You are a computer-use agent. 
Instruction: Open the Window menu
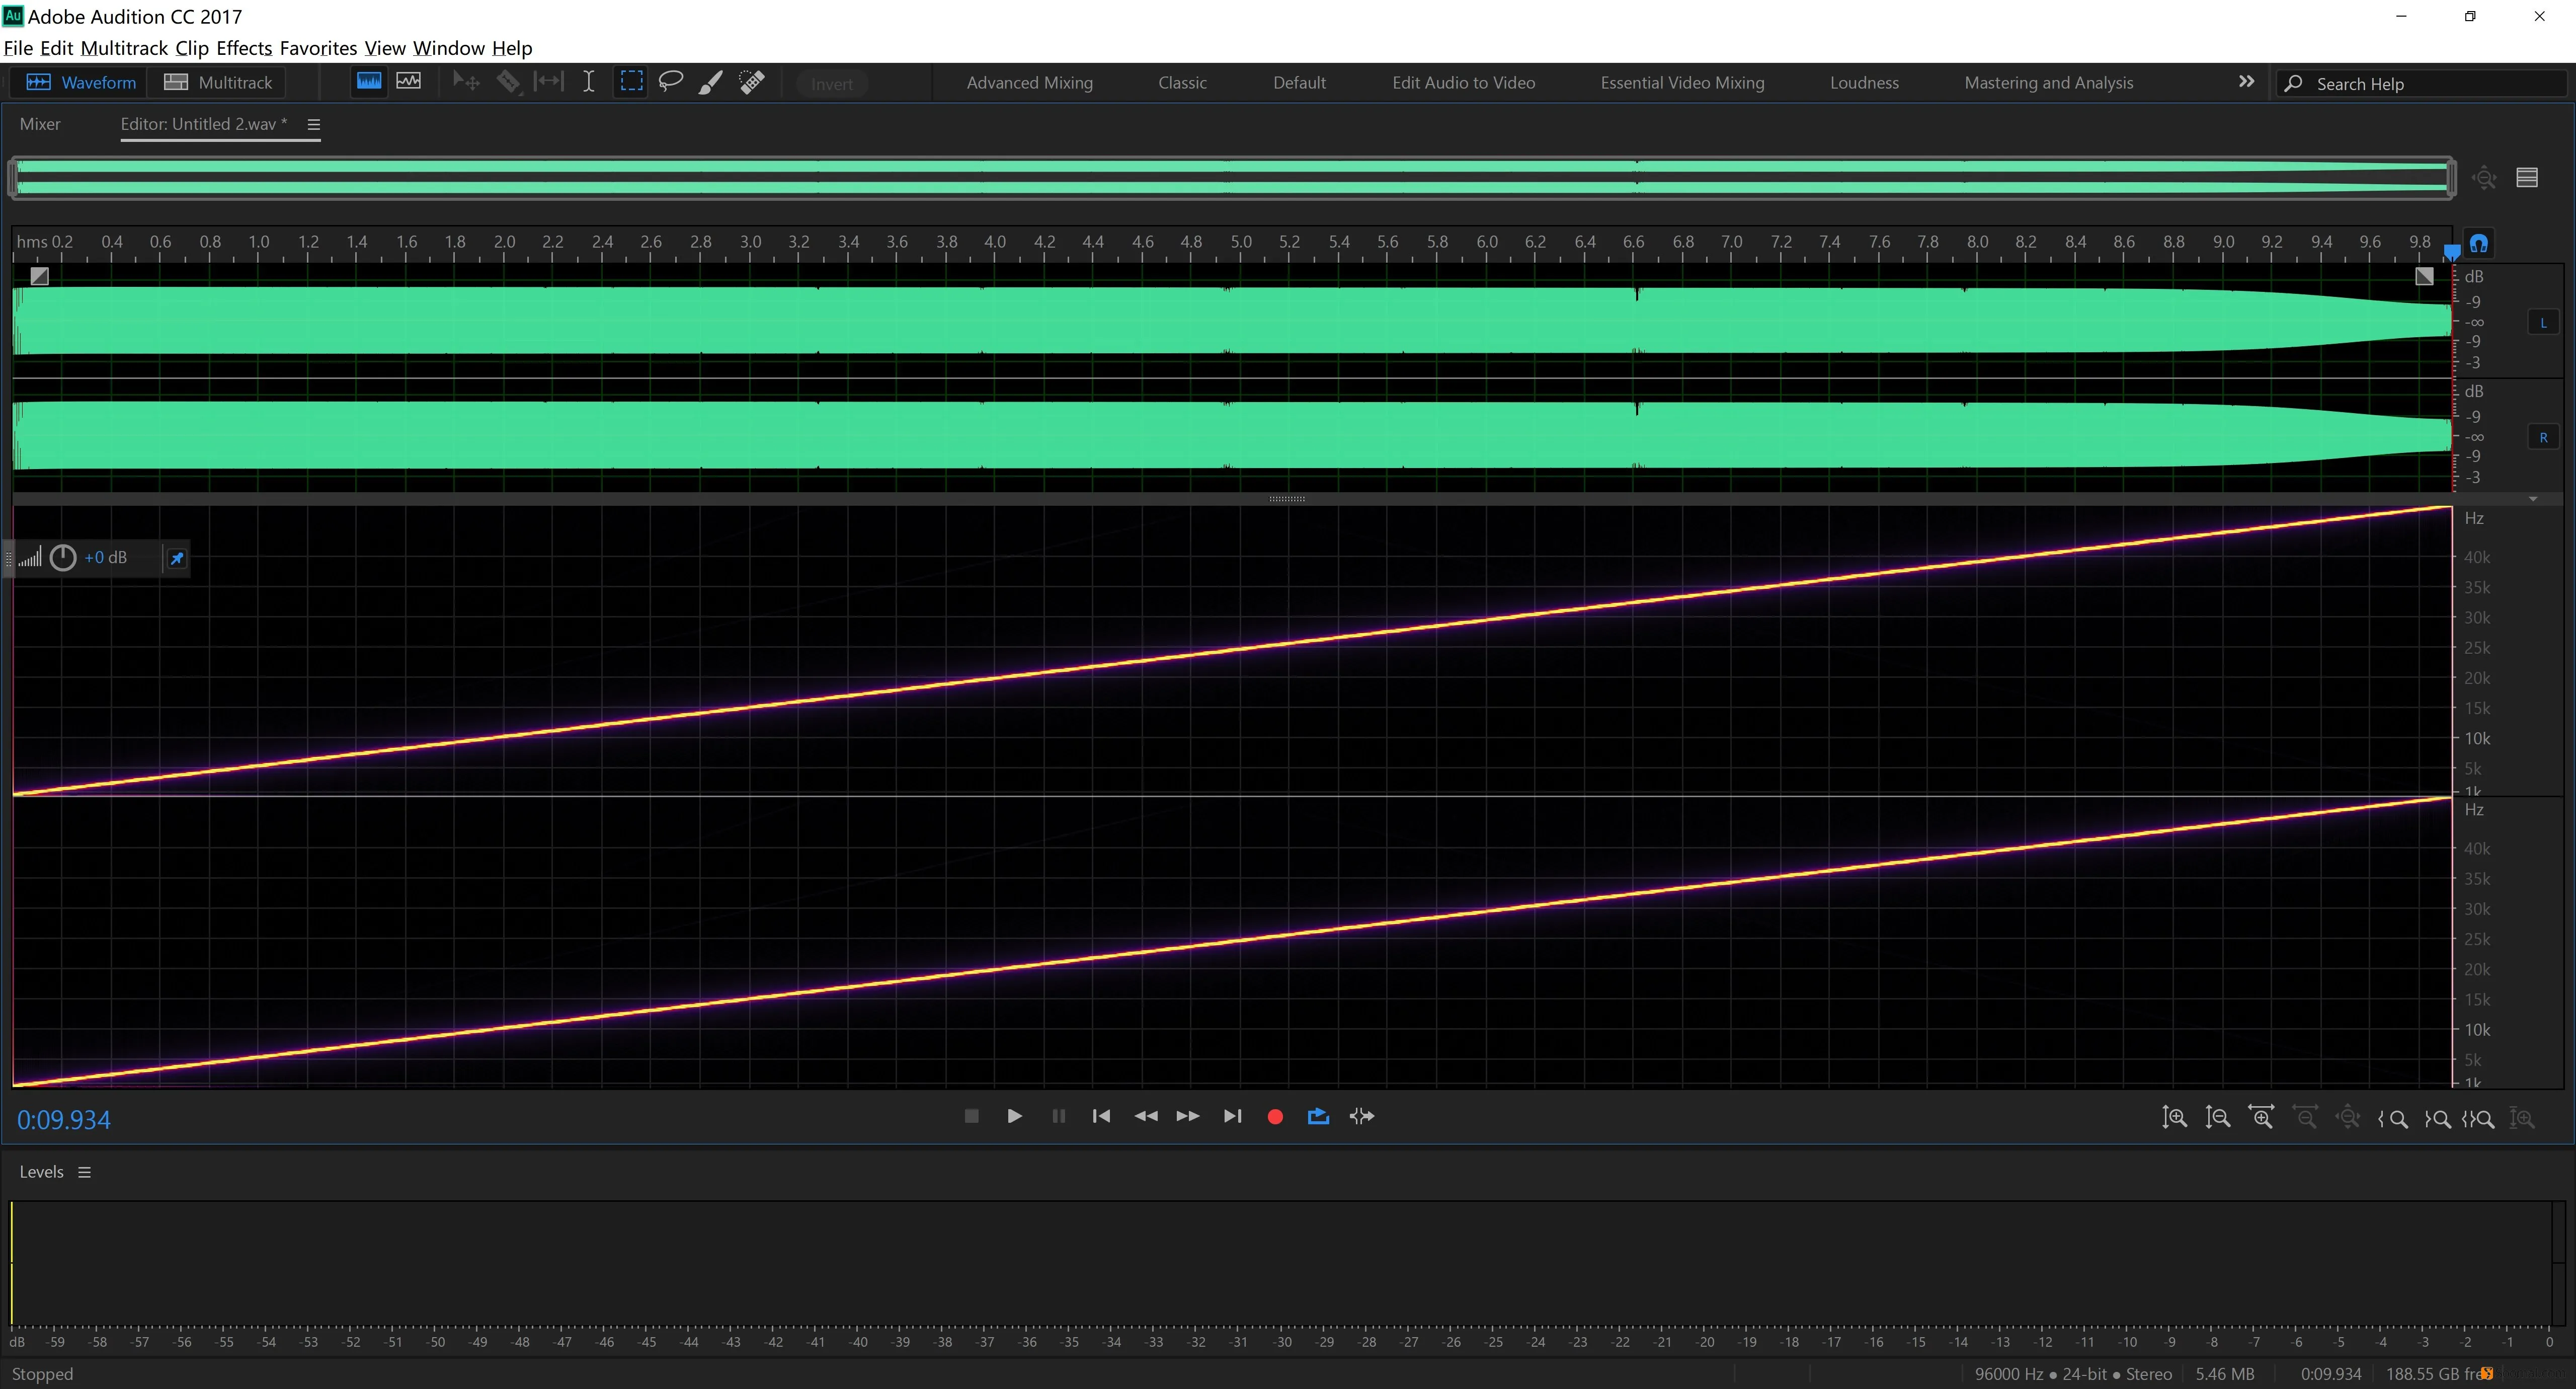(x=449, y=48)
